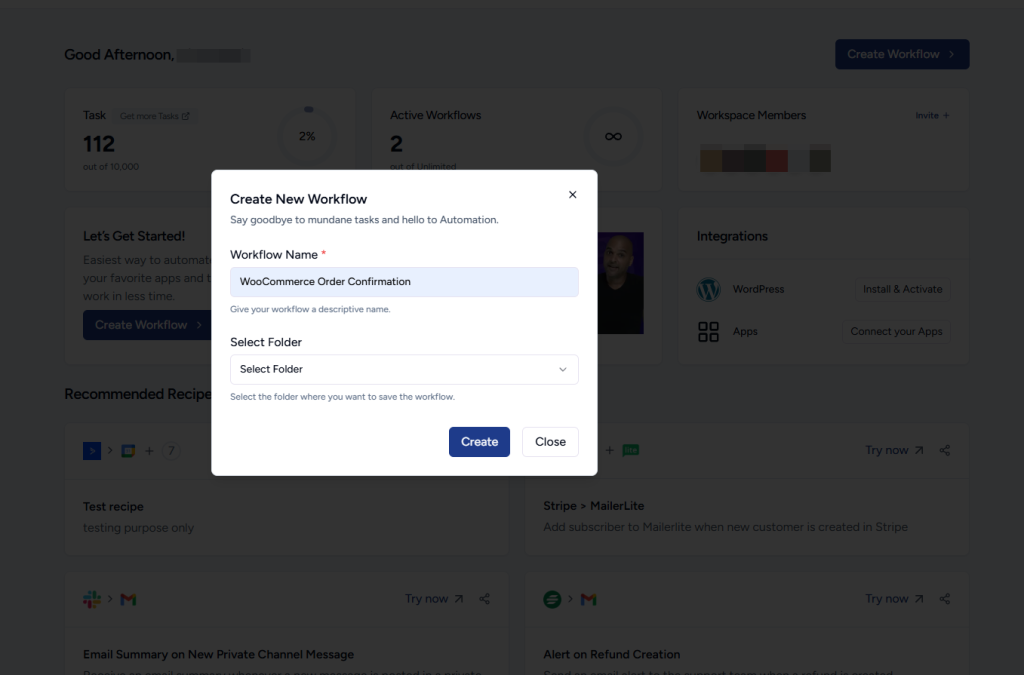The image size is (1024, 675).
Task: Click Try now on Alert on Refund recipe
Action: (x=894, y=599)
